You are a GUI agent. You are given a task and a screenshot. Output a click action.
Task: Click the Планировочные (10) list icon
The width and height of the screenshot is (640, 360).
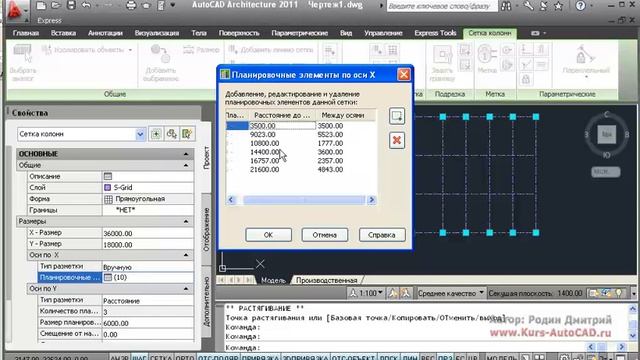108,277
